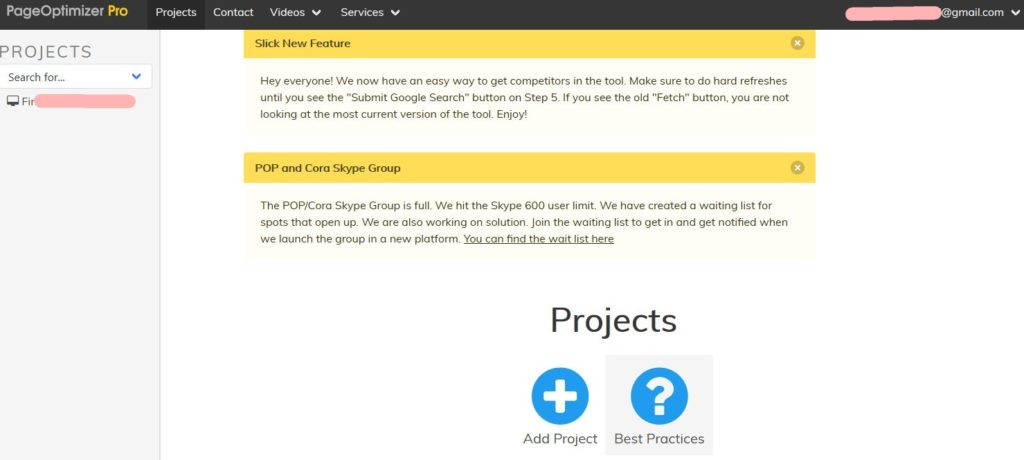Open the Services menu
1024x460 pixels.
[x=370, y=12]
